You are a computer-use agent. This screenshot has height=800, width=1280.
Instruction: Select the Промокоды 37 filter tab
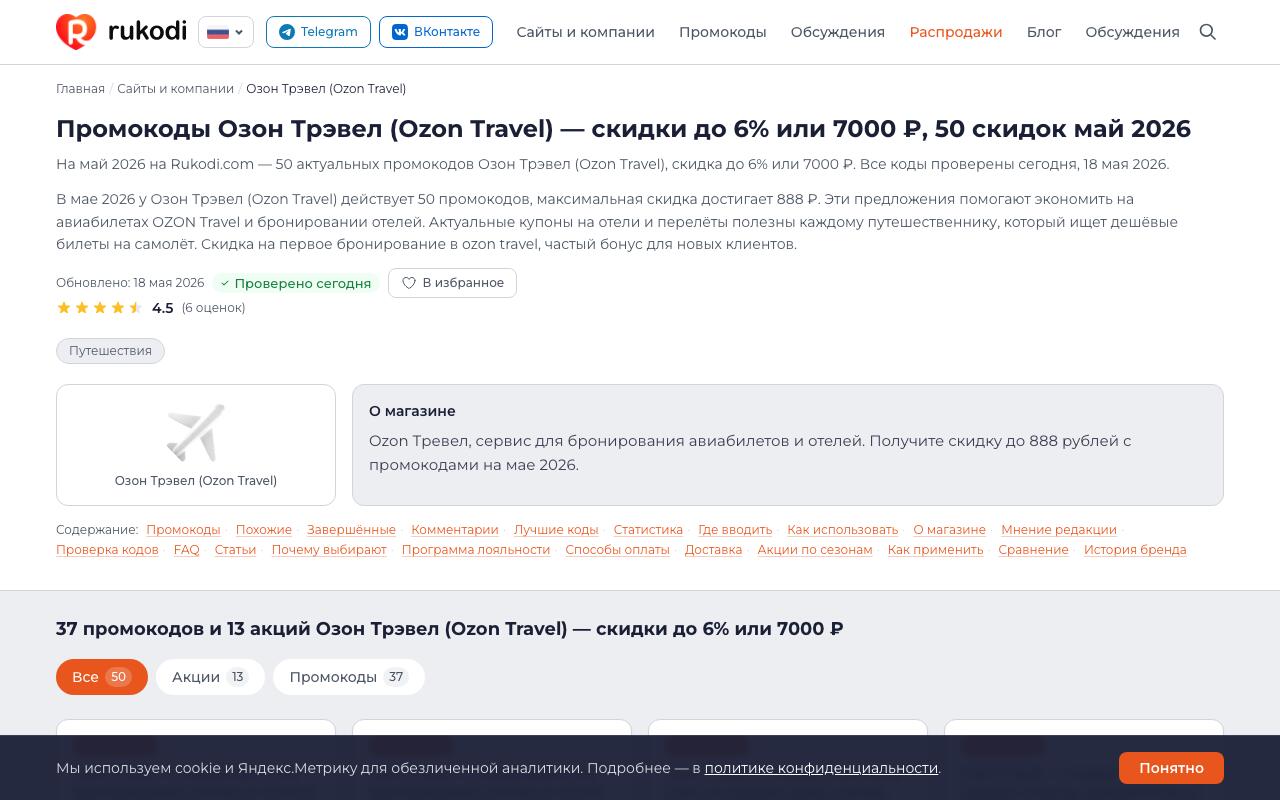click(349, 677)
